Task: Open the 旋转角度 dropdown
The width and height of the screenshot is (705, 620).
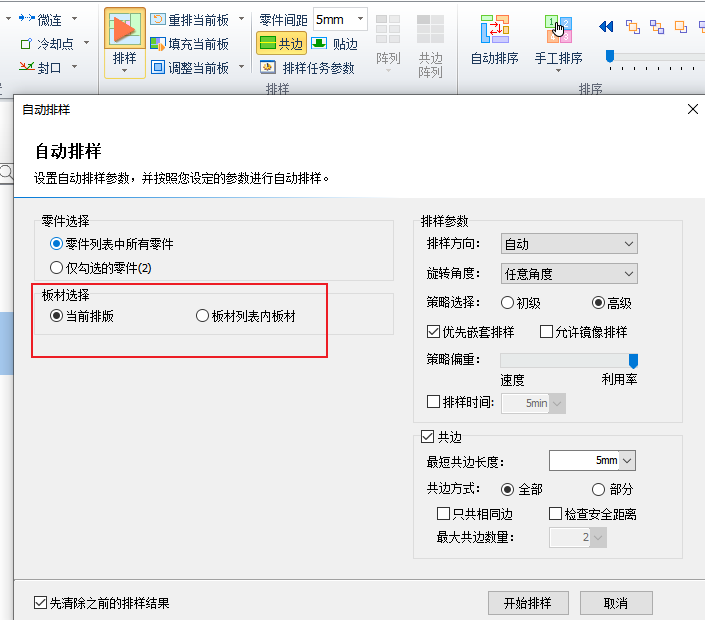Action: (x=569, y=273)
